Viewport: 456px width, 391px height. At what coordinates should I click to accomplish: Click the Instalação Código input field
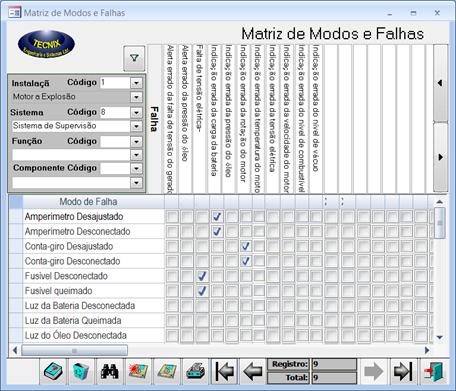[115, 83]
